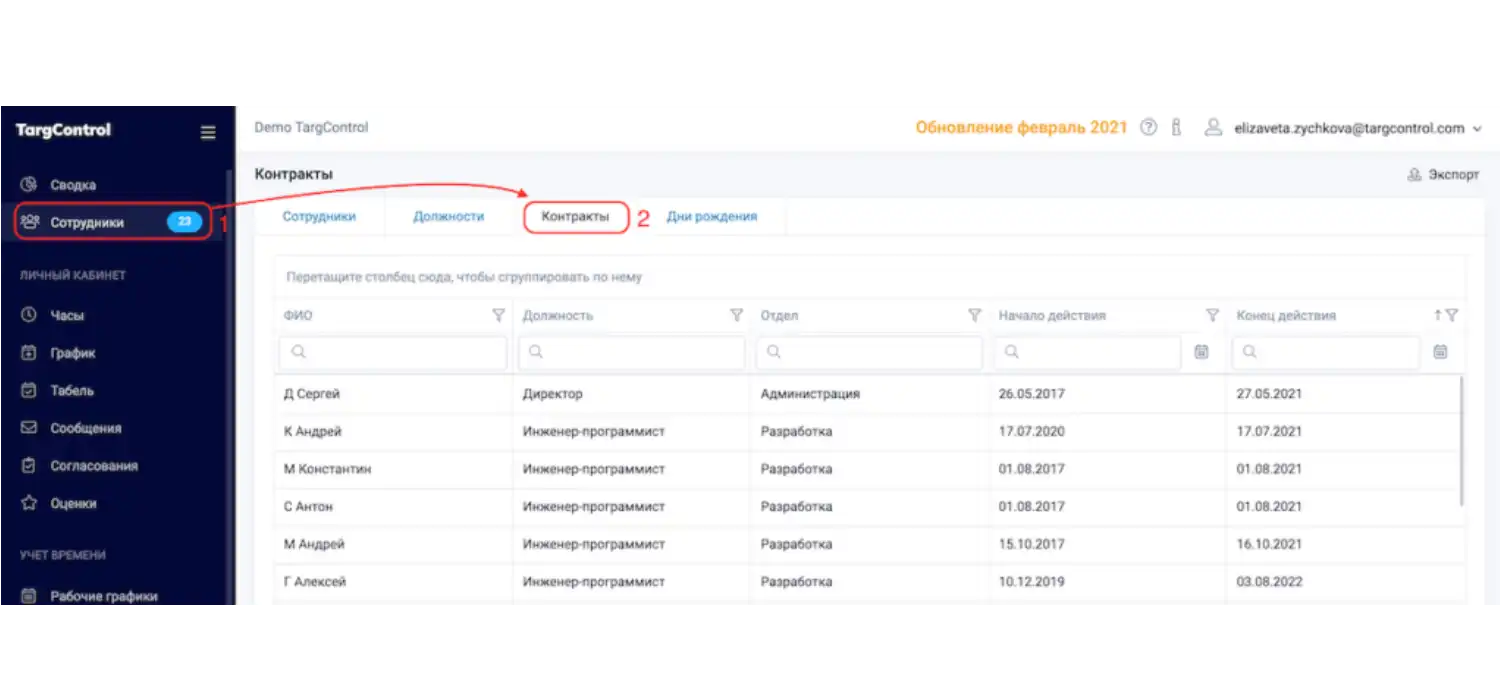Select the Оценки star icon

click(x=29, y=503)
